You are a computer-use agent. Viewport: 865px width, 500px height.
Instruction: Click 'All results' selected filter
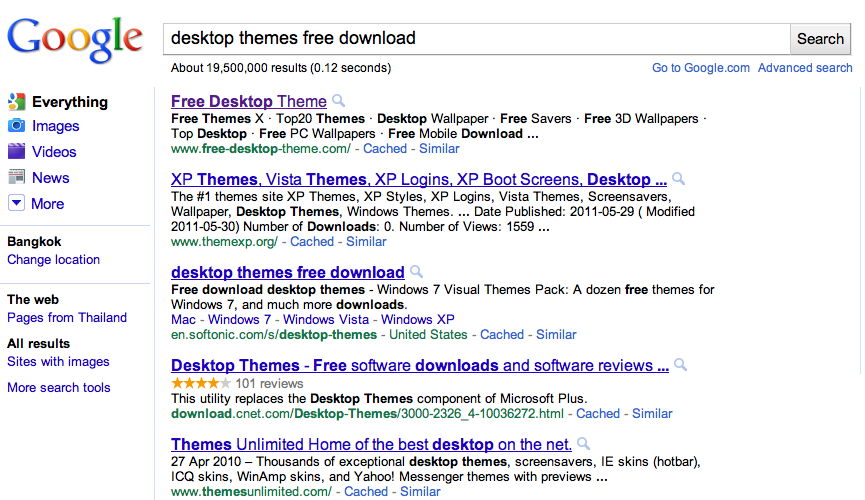pyautogui.click(x=39, y=344)
